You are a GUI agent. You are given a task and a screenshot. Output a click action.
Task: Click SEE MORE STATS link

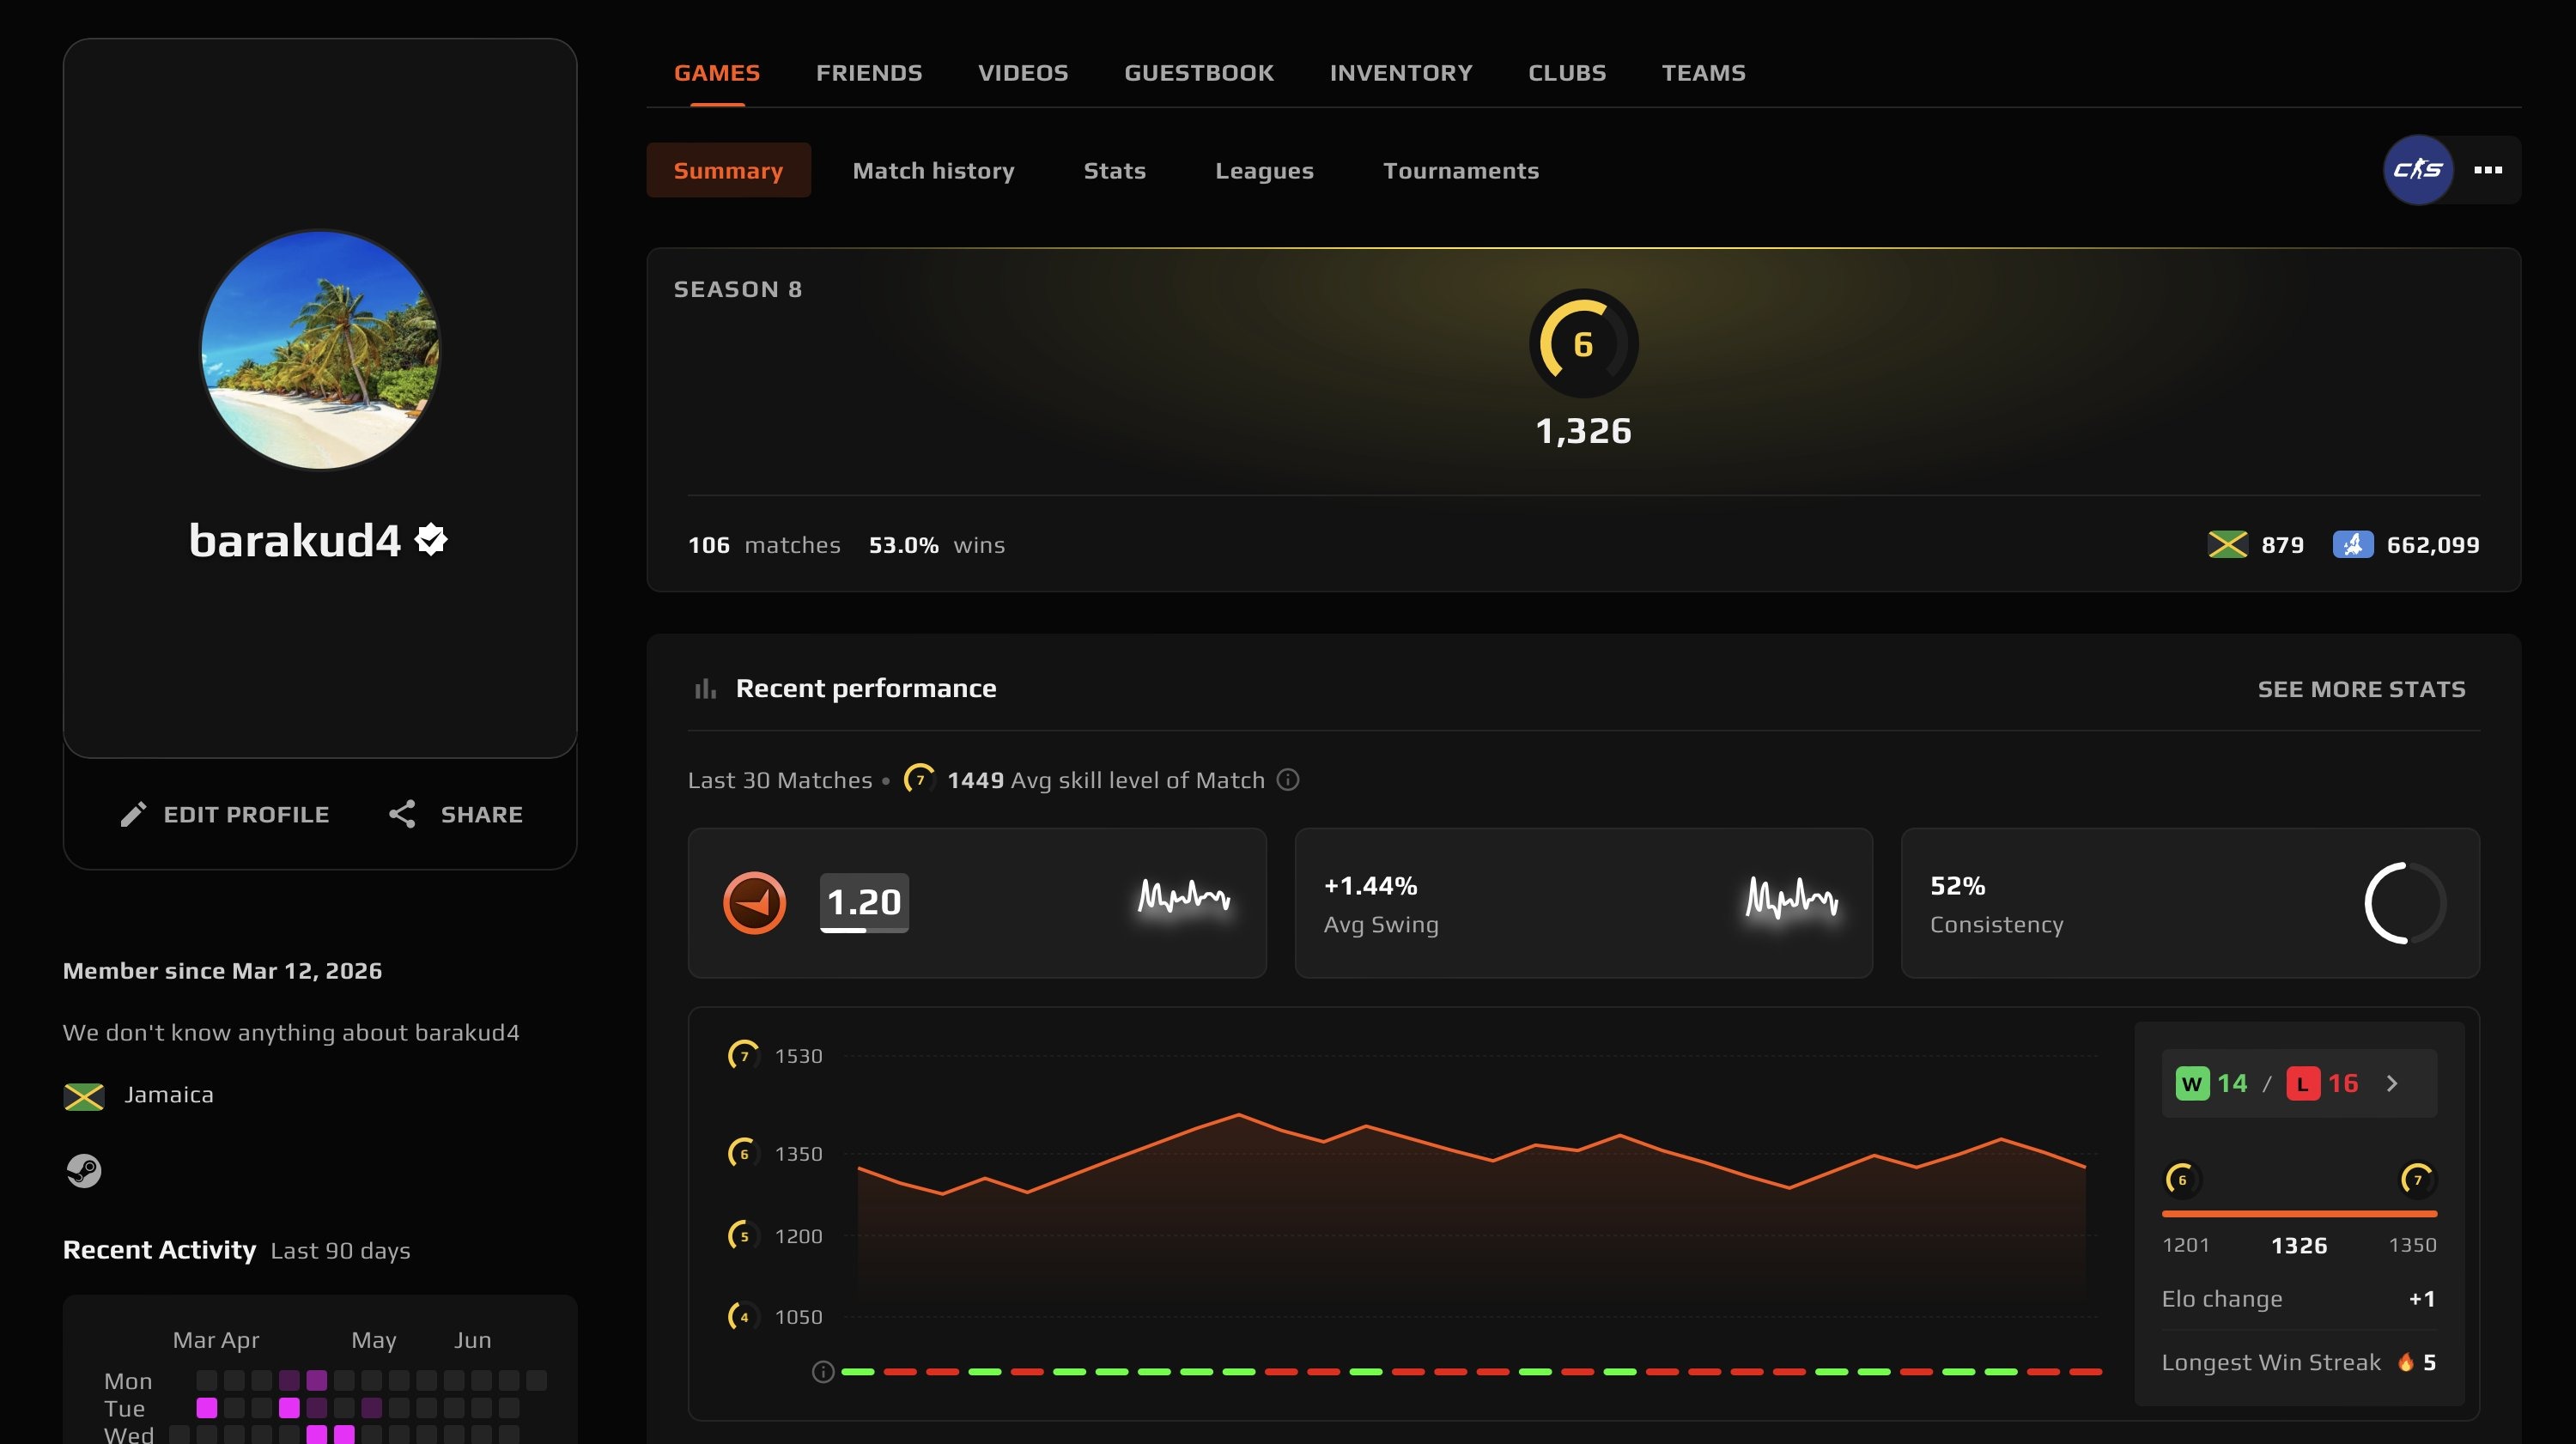click(2361, 689)
